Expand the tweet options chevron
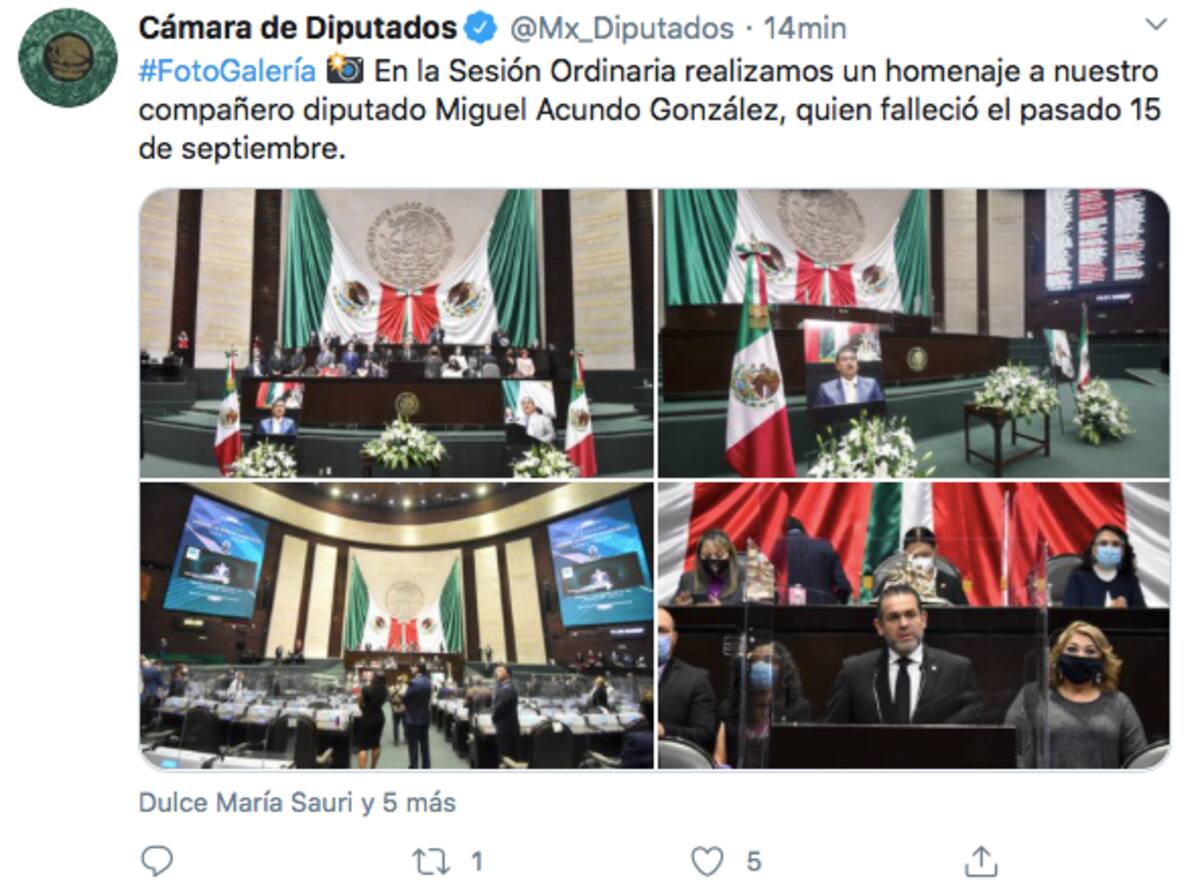 click(1155, 24)
